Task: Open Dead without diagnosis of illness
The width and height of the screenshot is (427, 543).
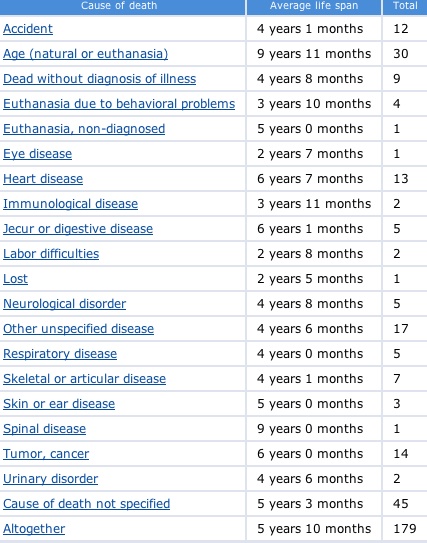Action: (x=100, y=79)
